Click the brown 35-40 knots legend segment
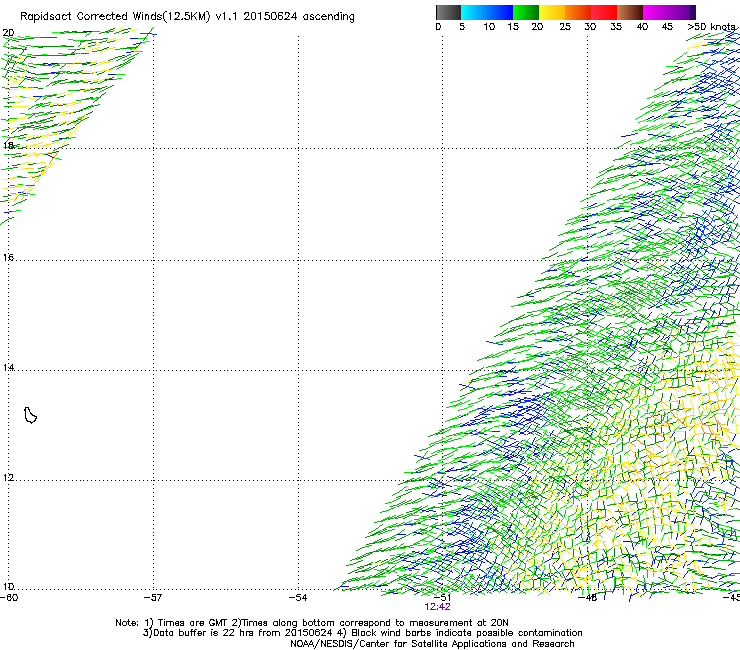 click(630, 12)
